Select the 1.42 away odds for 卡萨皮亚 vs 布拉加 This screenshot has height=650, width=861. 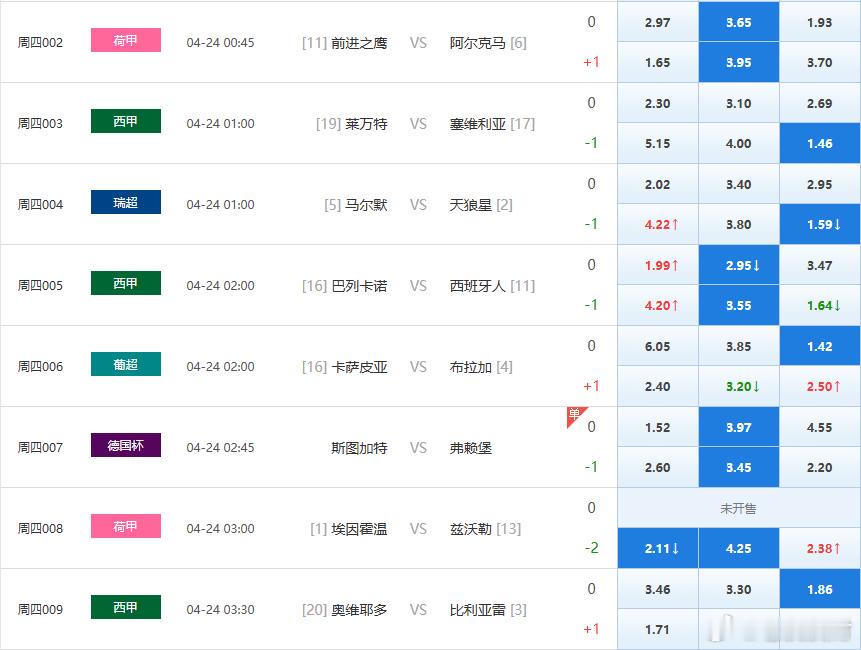pyautogui.click(x=819, y=345)
